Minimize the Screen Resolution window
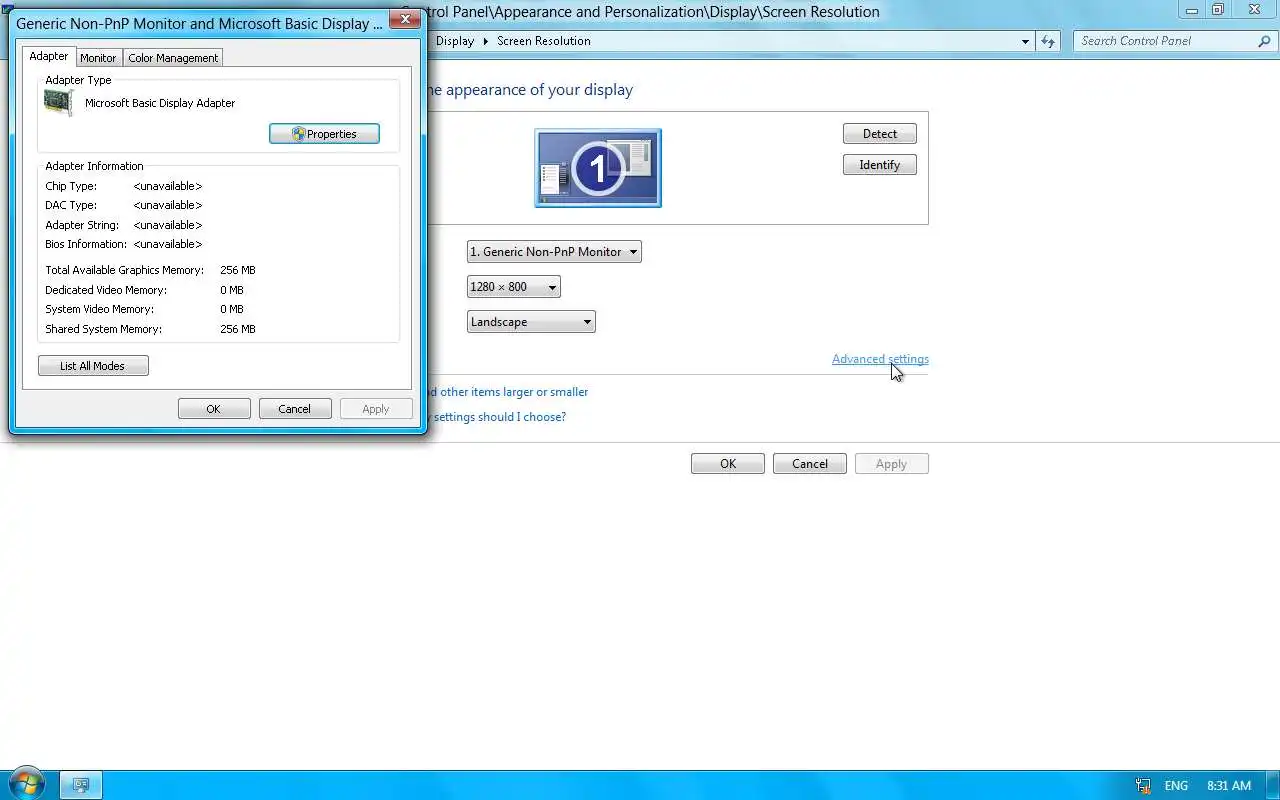This screenshot has height=800, width=1280. pyautogui.click(x=1192, y=10)
